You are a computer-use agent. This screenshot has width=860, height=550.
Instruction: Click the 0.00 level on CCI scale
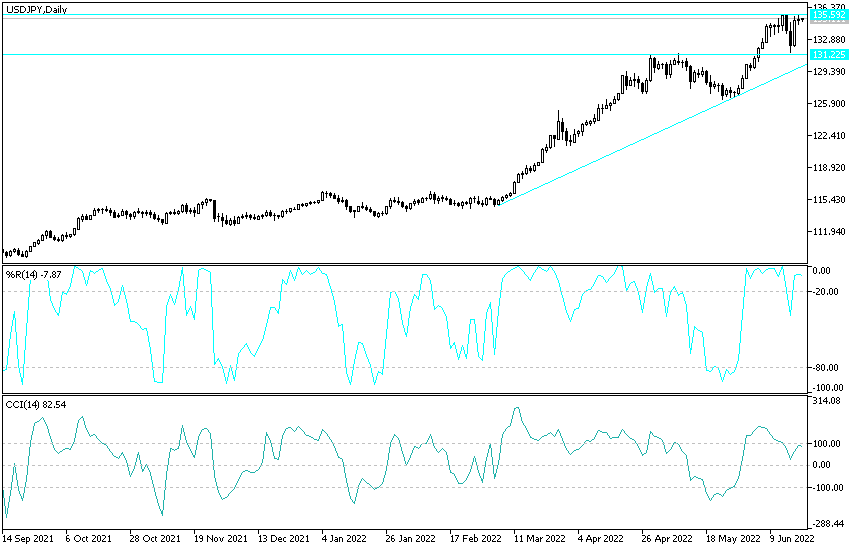point(822,464)
